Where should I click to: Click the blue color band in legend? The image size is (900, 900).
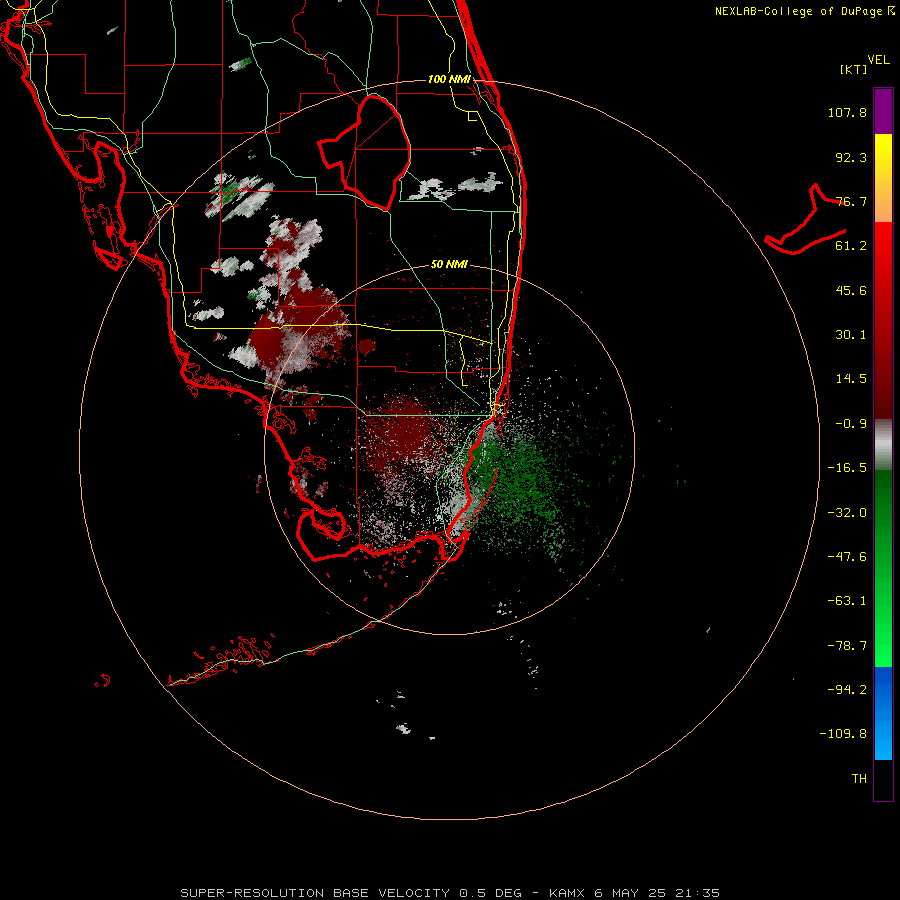pyautogui.click(x=883, y=713)
